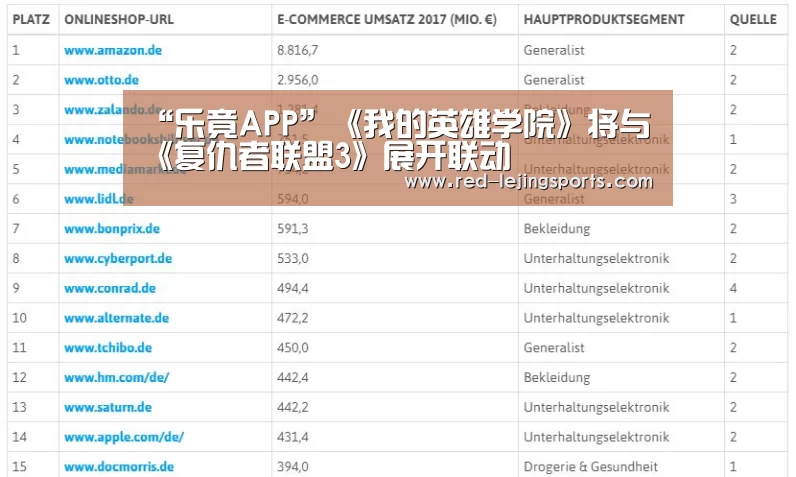This screenshot has width=796, height=477.
Task: Click Generalist in the tchibo.de row
Action: pyautogui.click(x=554, y=348)
